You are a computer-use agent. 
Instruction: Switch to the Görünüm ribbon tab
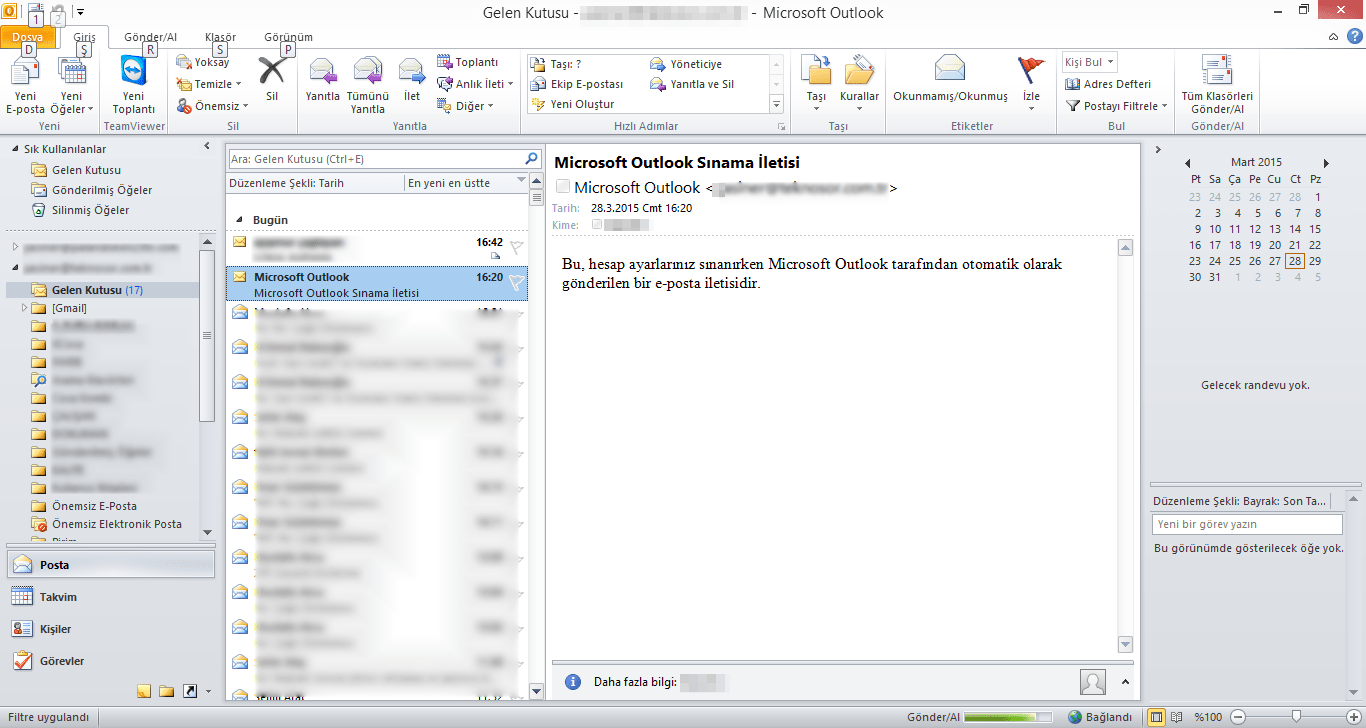[x=288, y=37]
